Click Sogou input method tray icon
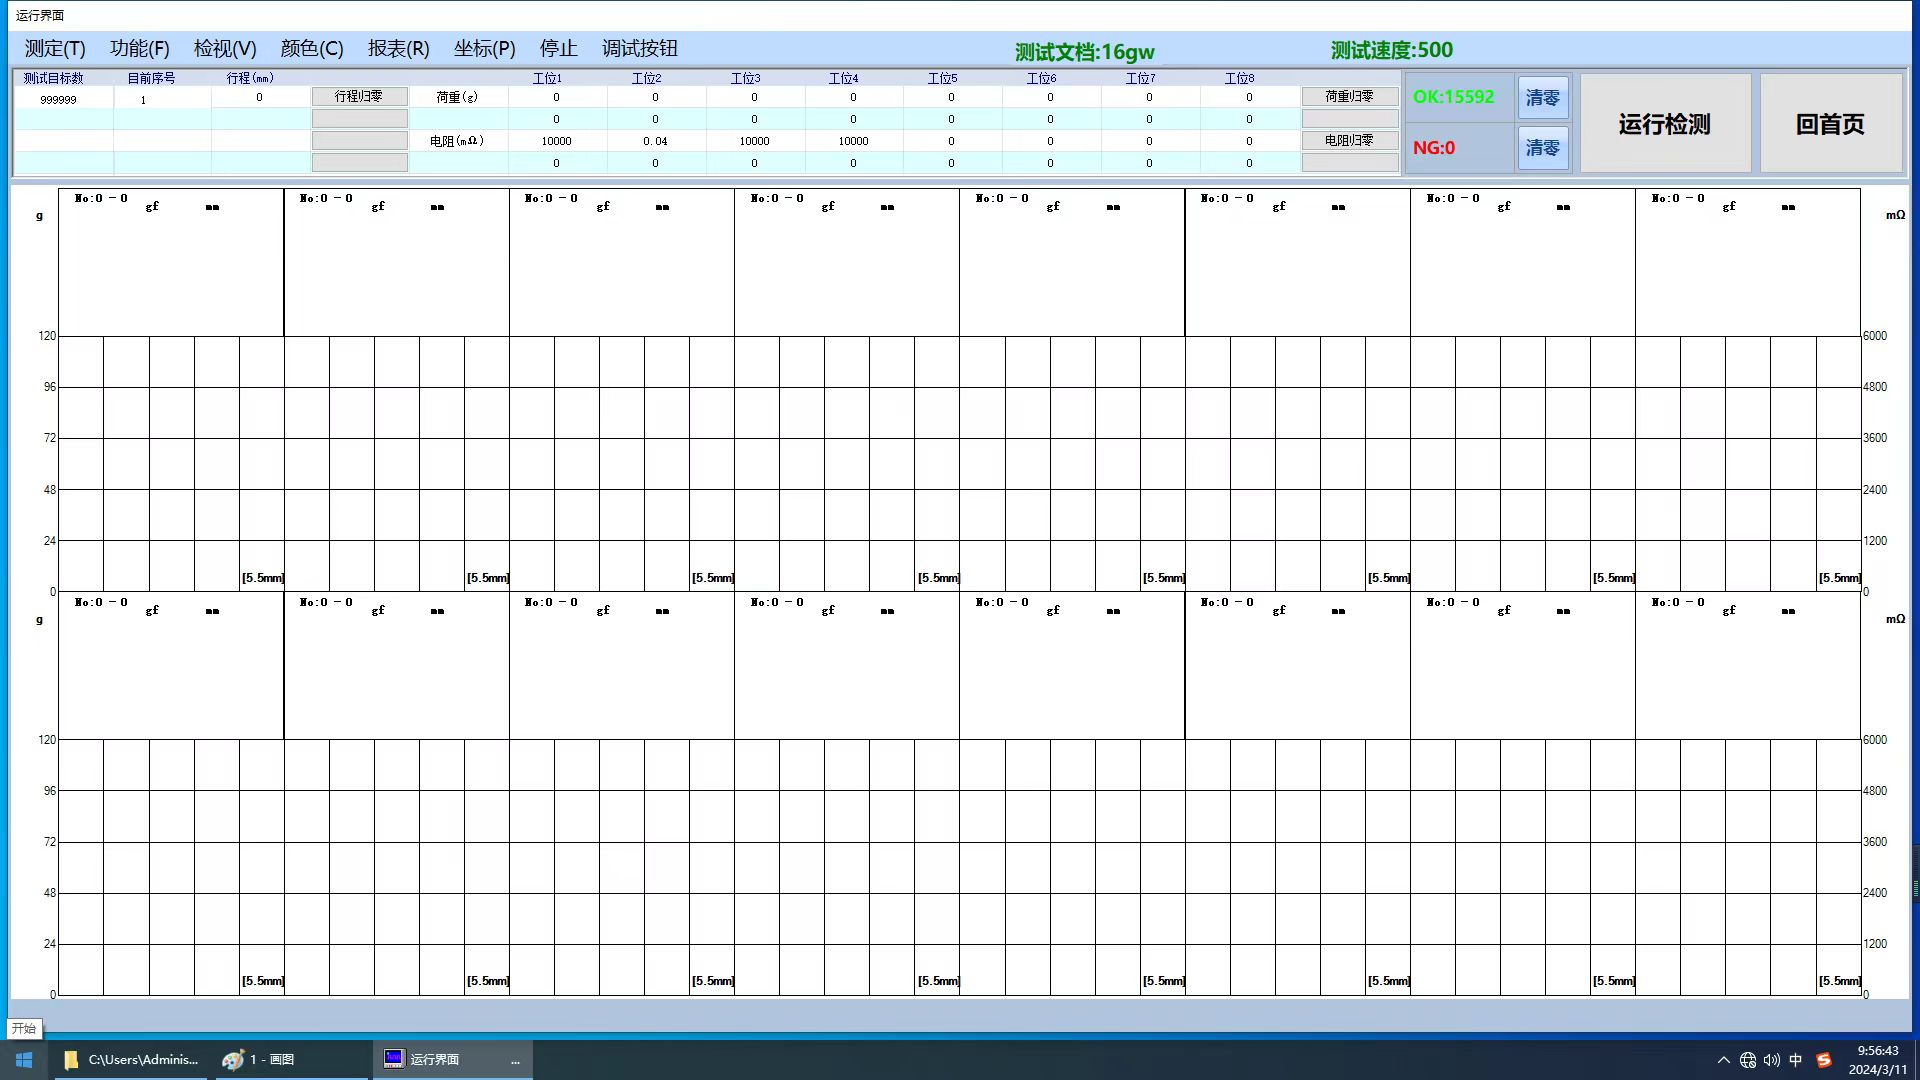This screenshot has height=1080, width=1920. pos(1824,1060)
